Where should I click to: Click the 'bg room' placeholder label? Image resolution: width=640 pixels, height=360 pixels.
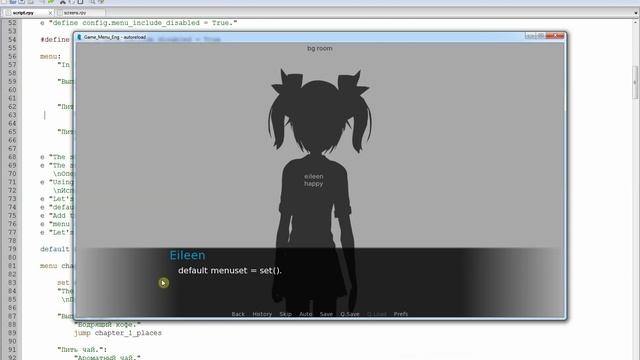320,48
